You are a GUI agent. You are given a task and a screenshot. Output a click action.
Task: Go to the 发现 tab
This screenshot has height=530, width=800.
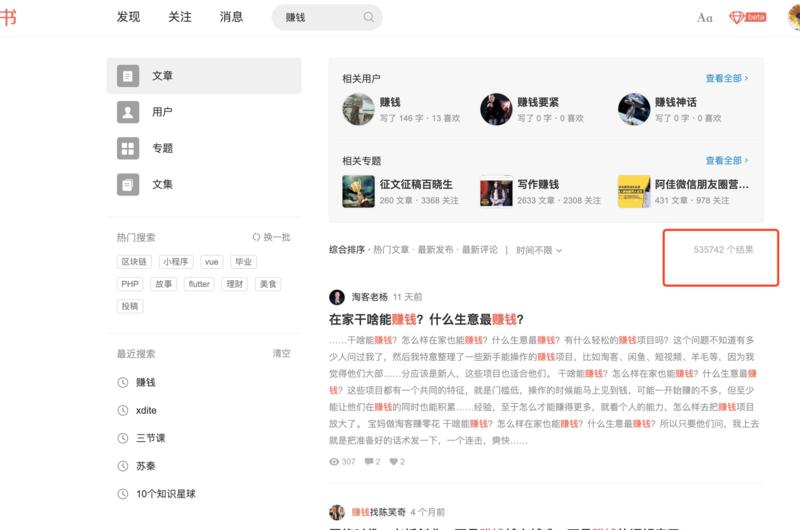tap(128, 17)
